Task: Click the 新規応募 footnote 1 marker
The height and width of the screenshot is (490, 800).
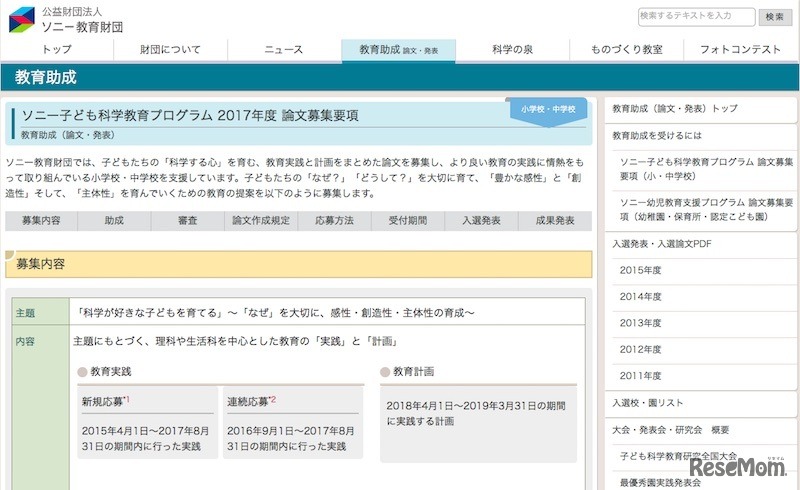Action: [127, 400]
